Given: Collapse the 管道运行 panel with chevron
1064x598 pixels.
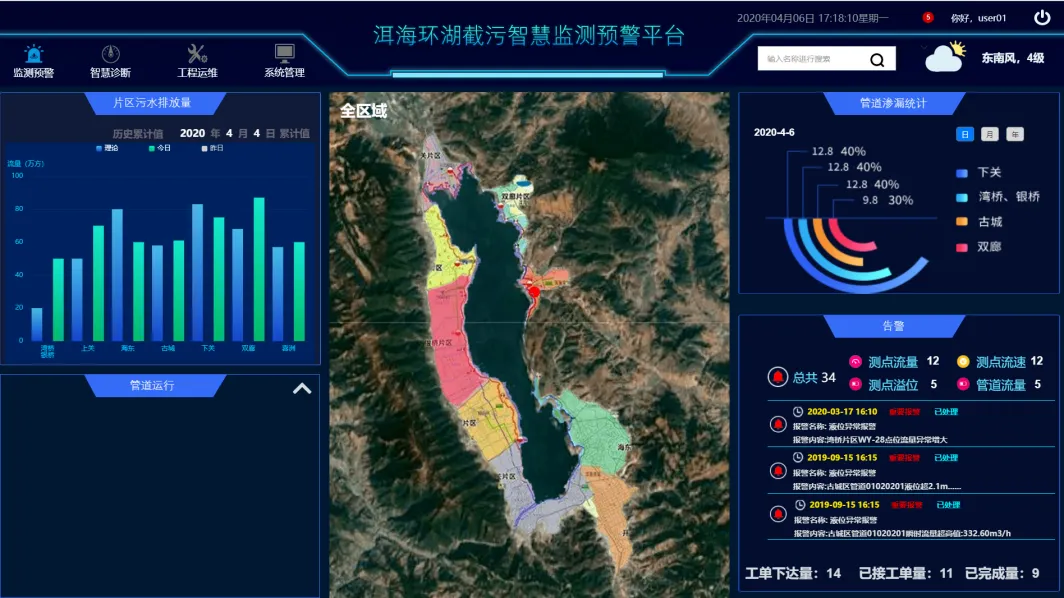Looking at the screenshot, I should point(302,388).
